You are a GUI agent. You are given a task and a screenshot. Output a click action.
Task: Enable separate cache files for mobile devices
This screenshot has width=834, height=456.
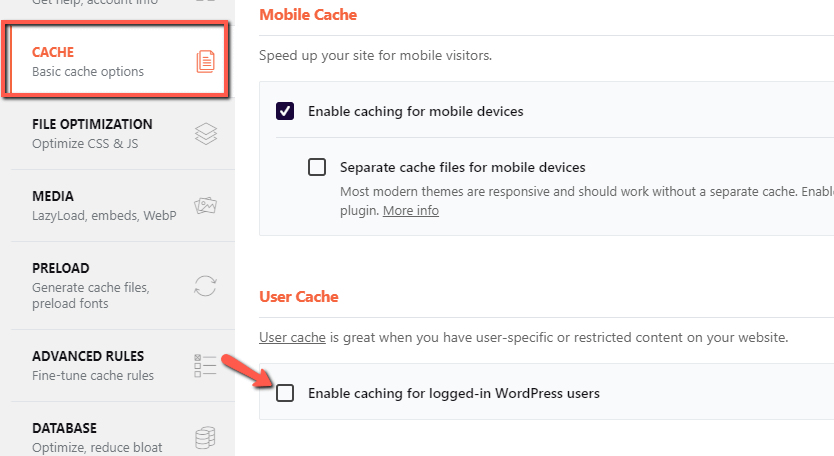coord(317,167)
